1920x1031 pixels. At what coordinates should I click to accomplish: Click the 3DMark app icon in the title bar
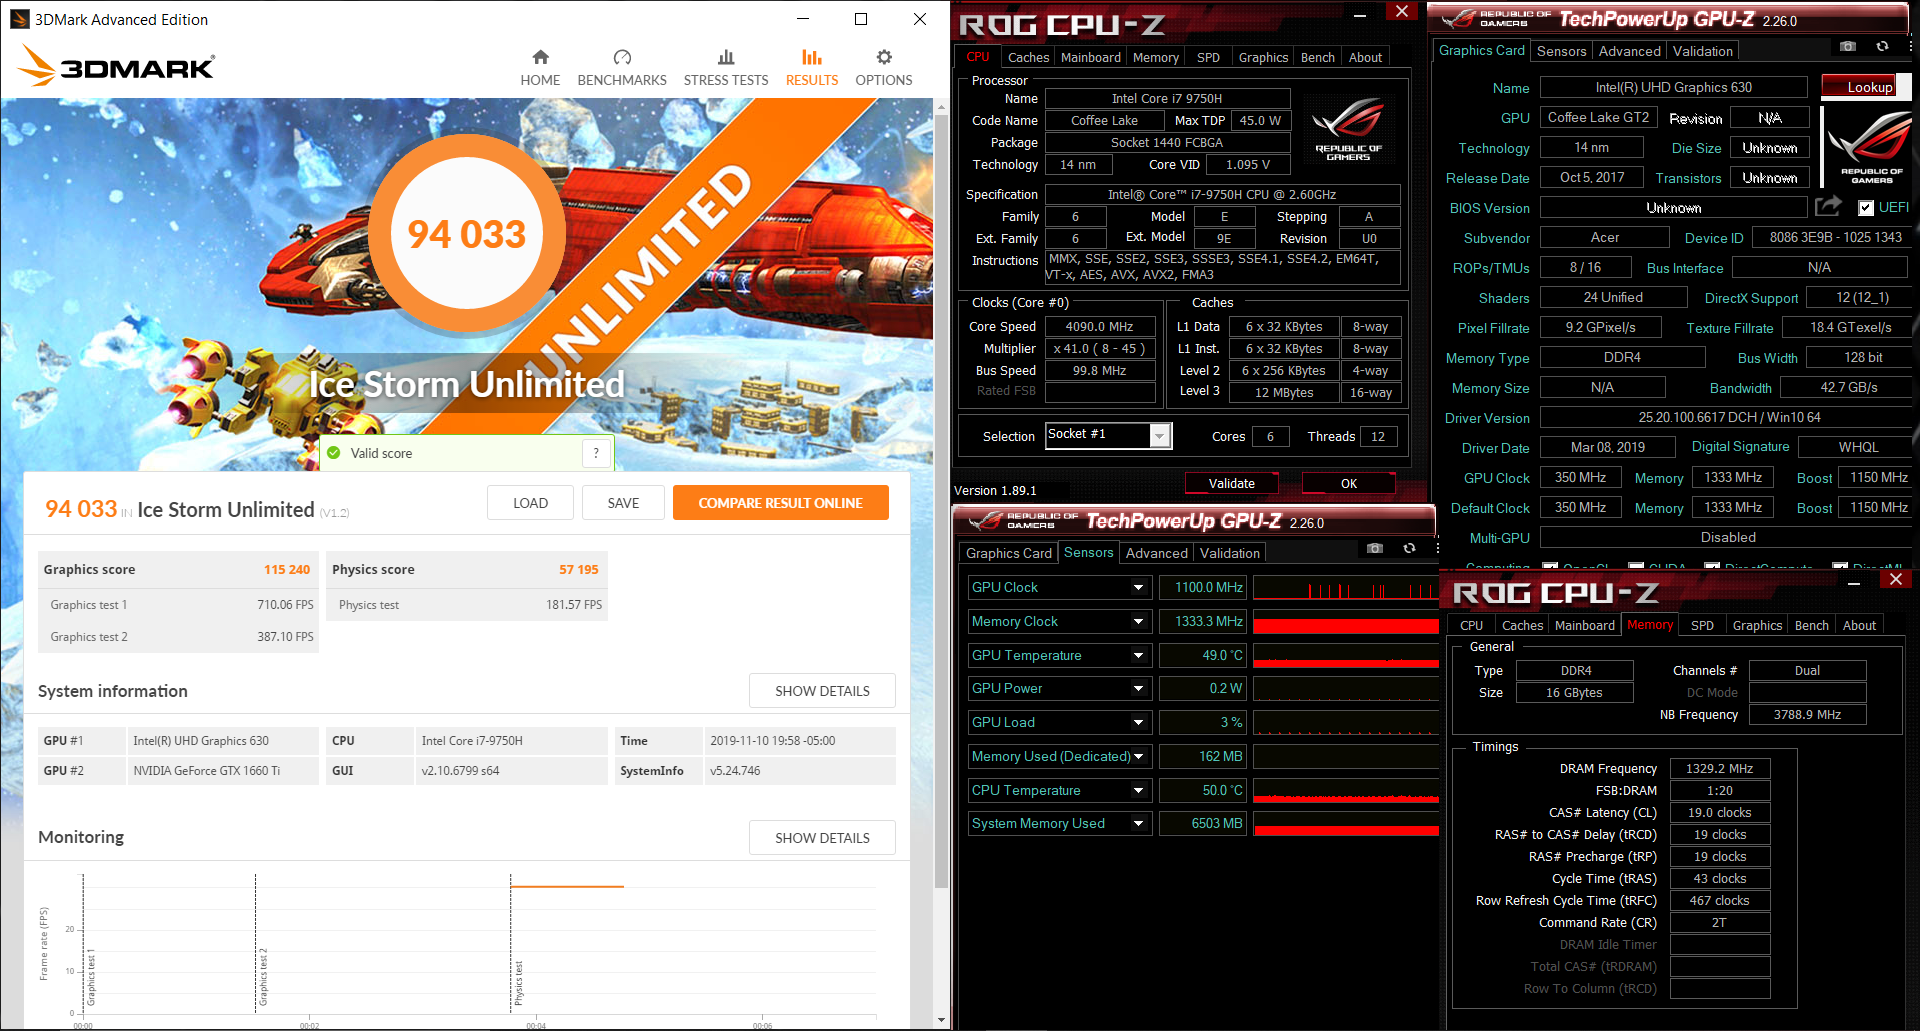19,19
